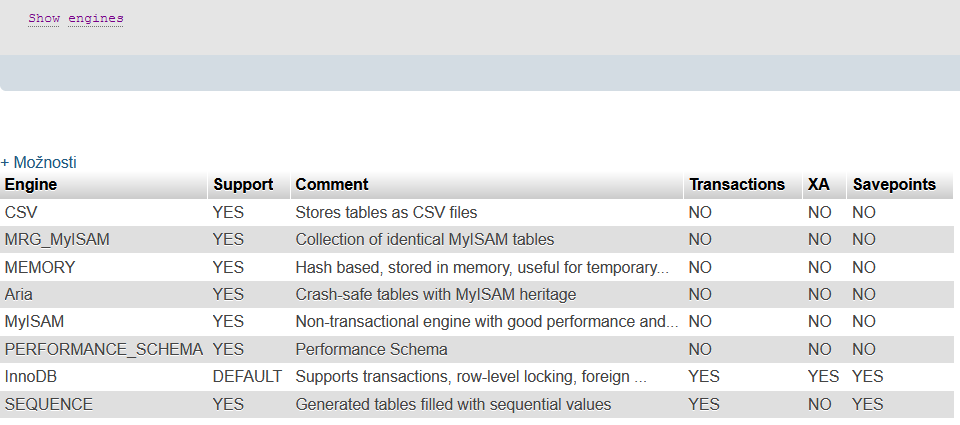Screen dimensions: 960x425
Task: Select the CSV engine row cell
Action: (x=103, y=212)
